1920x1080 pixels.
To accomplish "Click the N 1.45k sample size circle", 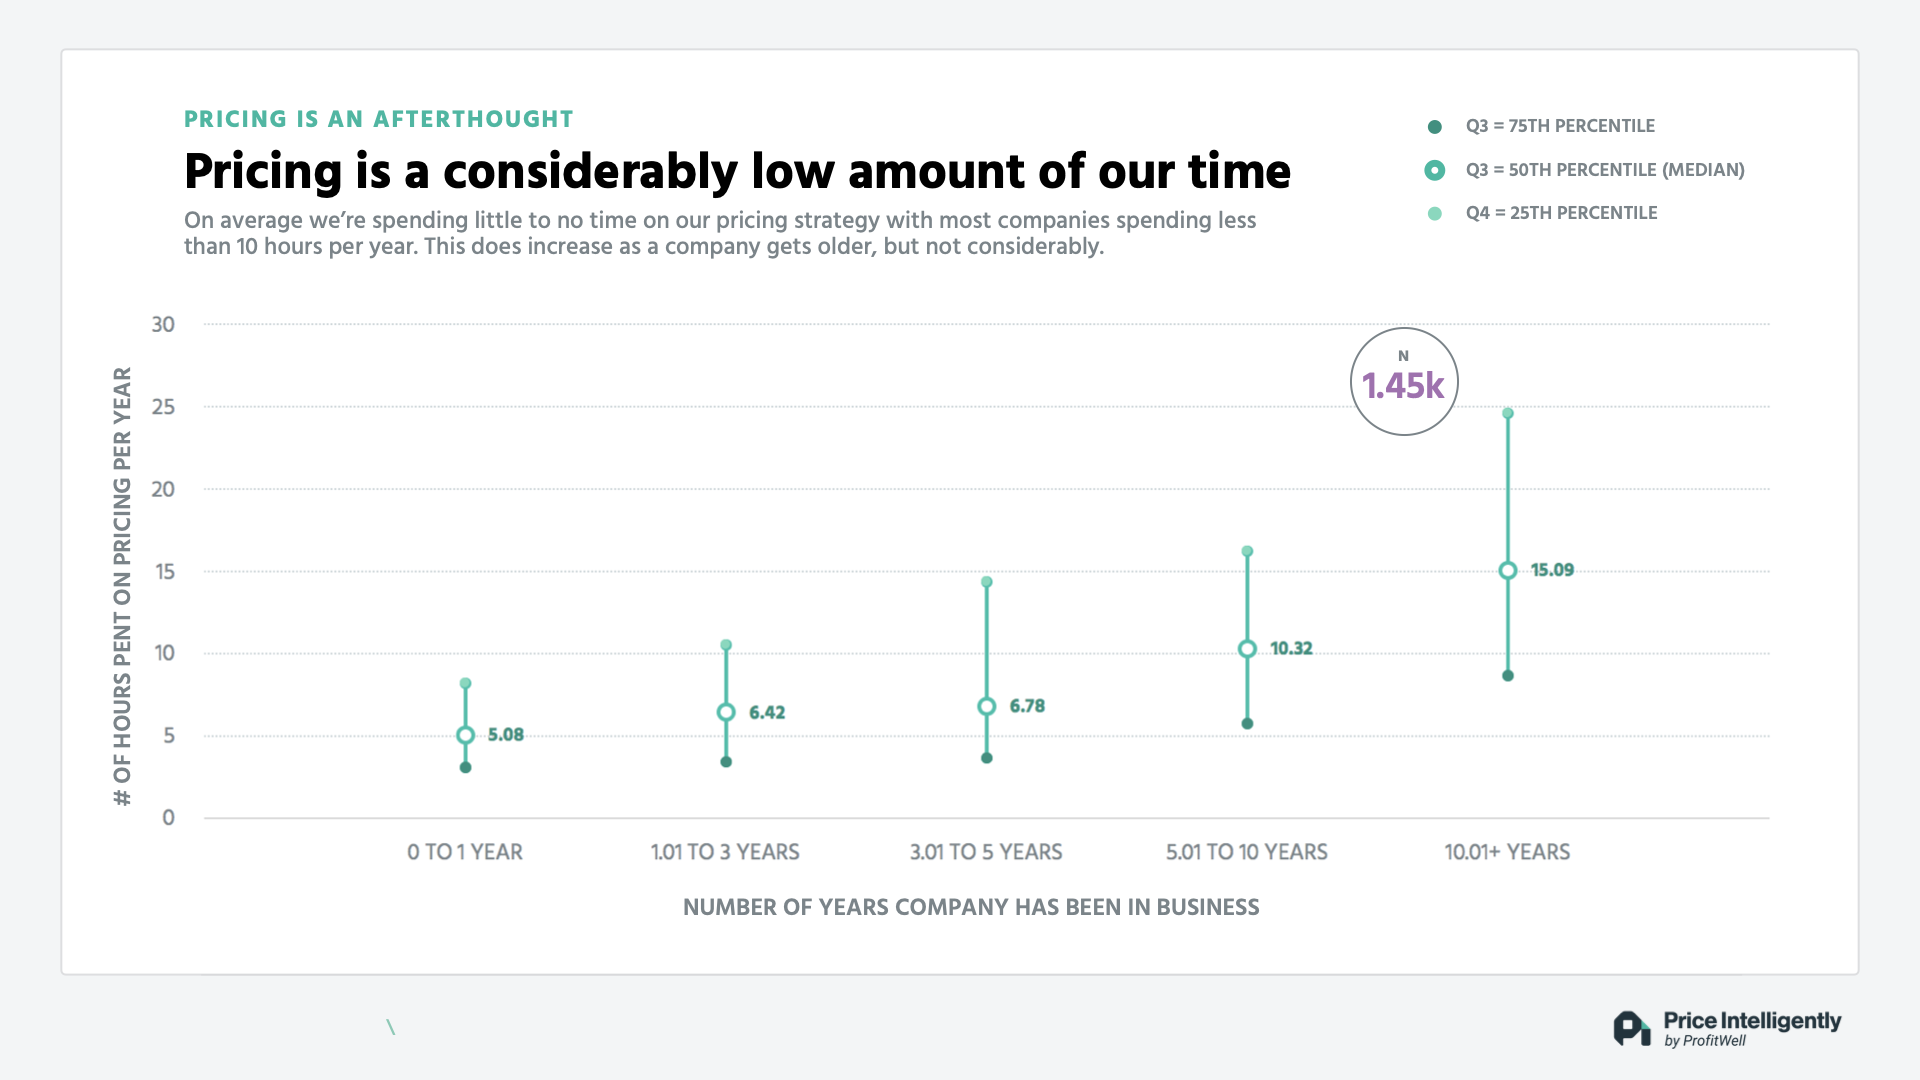I will point(1404,382).
